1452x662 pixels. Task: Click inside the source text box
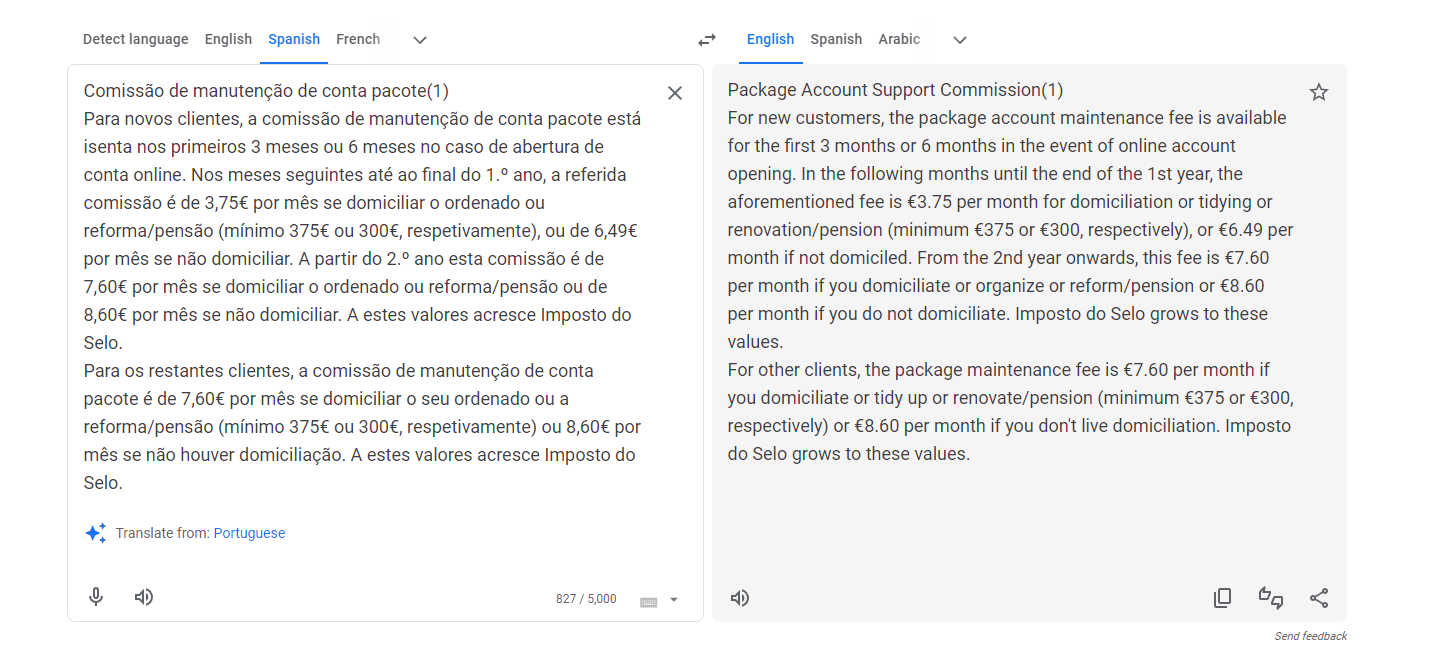coord(364,287)
